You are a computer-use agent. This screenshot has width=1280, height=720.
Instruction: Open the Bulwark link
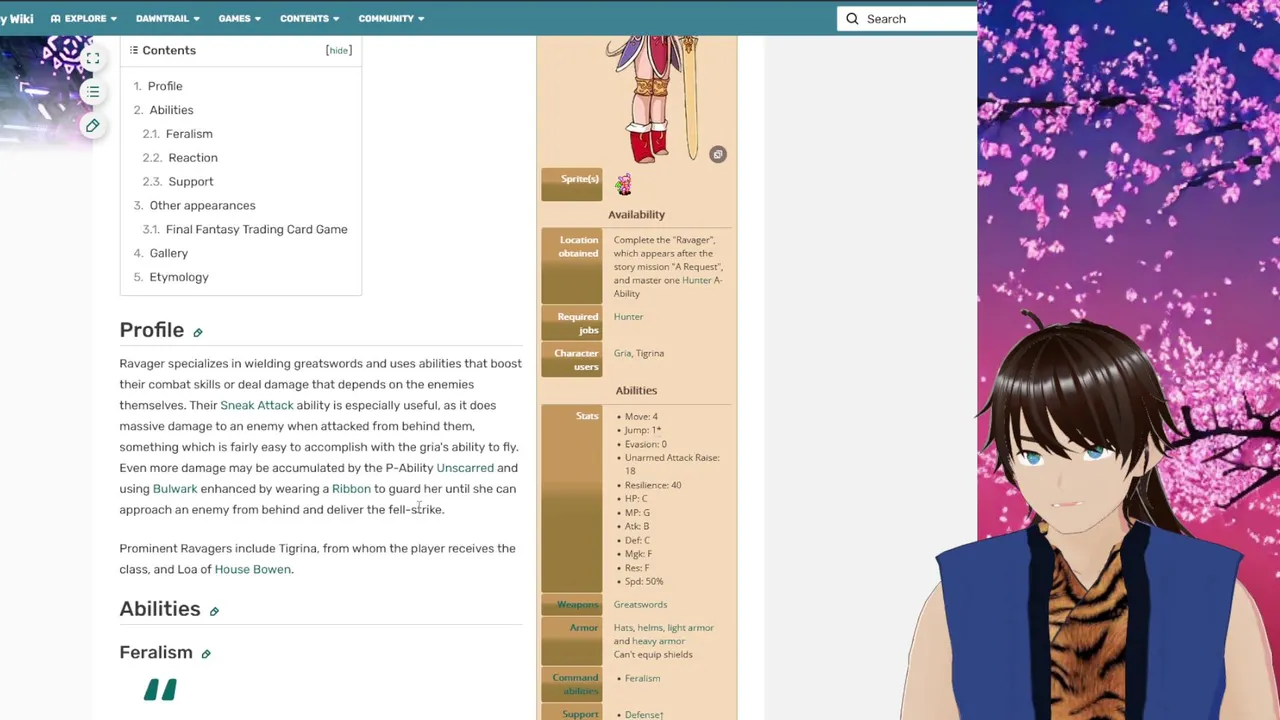click(x=175, y=489)
